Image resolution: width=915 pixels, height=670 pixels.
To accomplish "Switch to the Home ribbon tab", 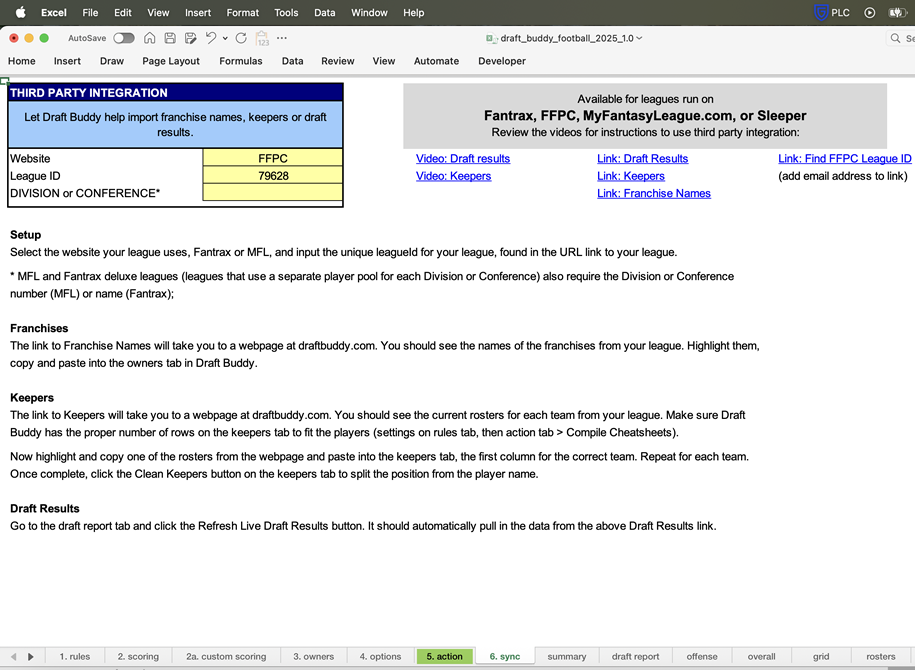I will pos(22,61).
